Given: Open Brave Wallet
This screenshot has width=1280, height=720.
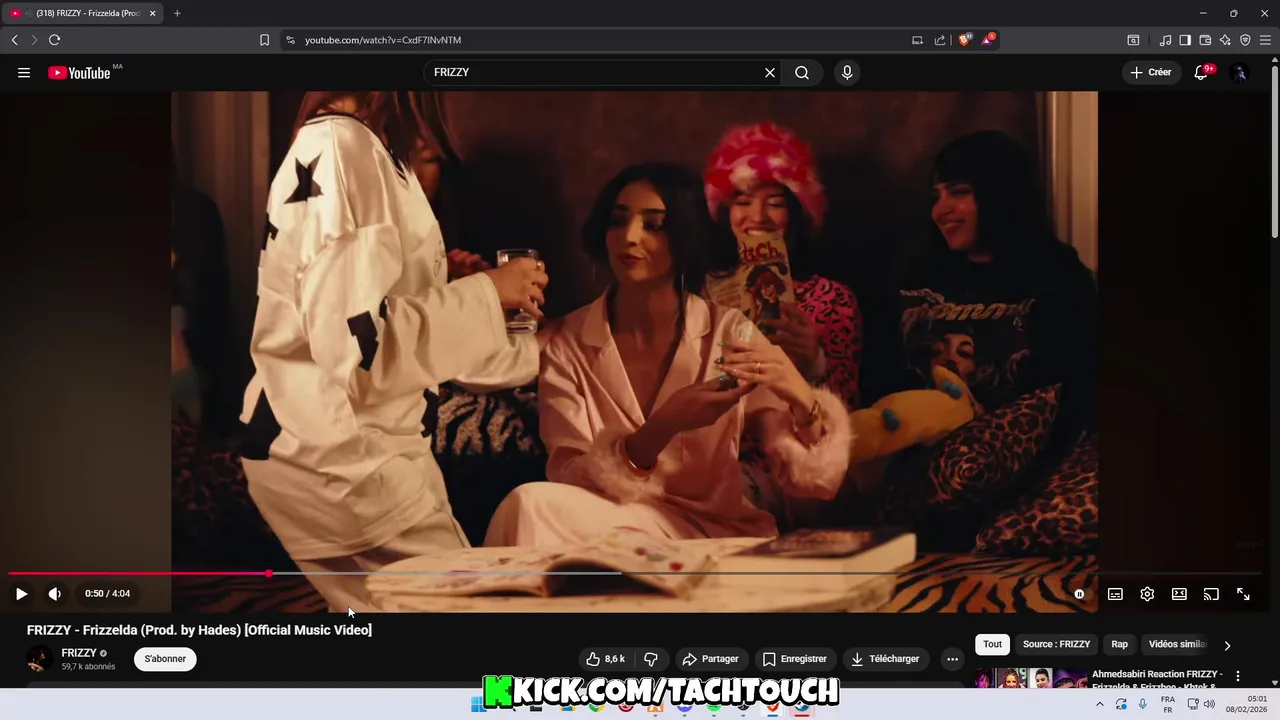Looking at the screenshot, I should pyautogui.click(x=1205, y=40).
